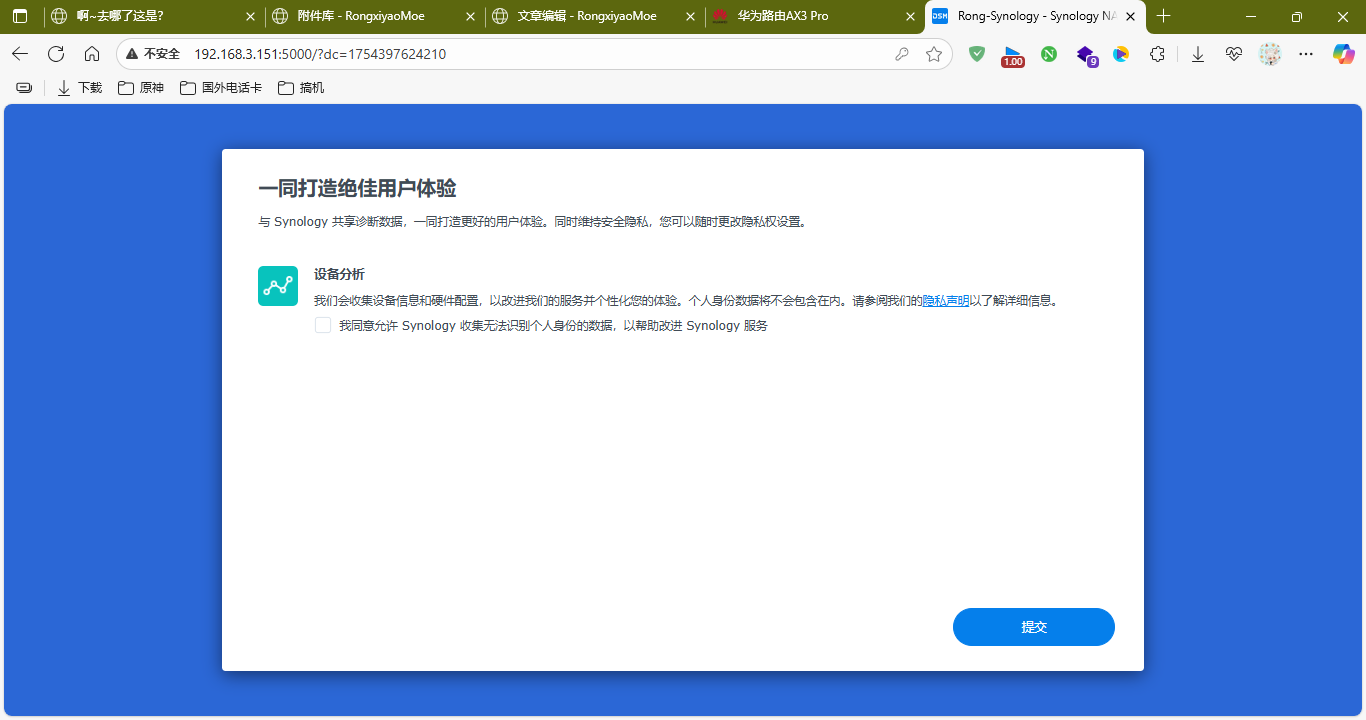Open the Extensions puzzle piece menu

tap(1157, 54)
